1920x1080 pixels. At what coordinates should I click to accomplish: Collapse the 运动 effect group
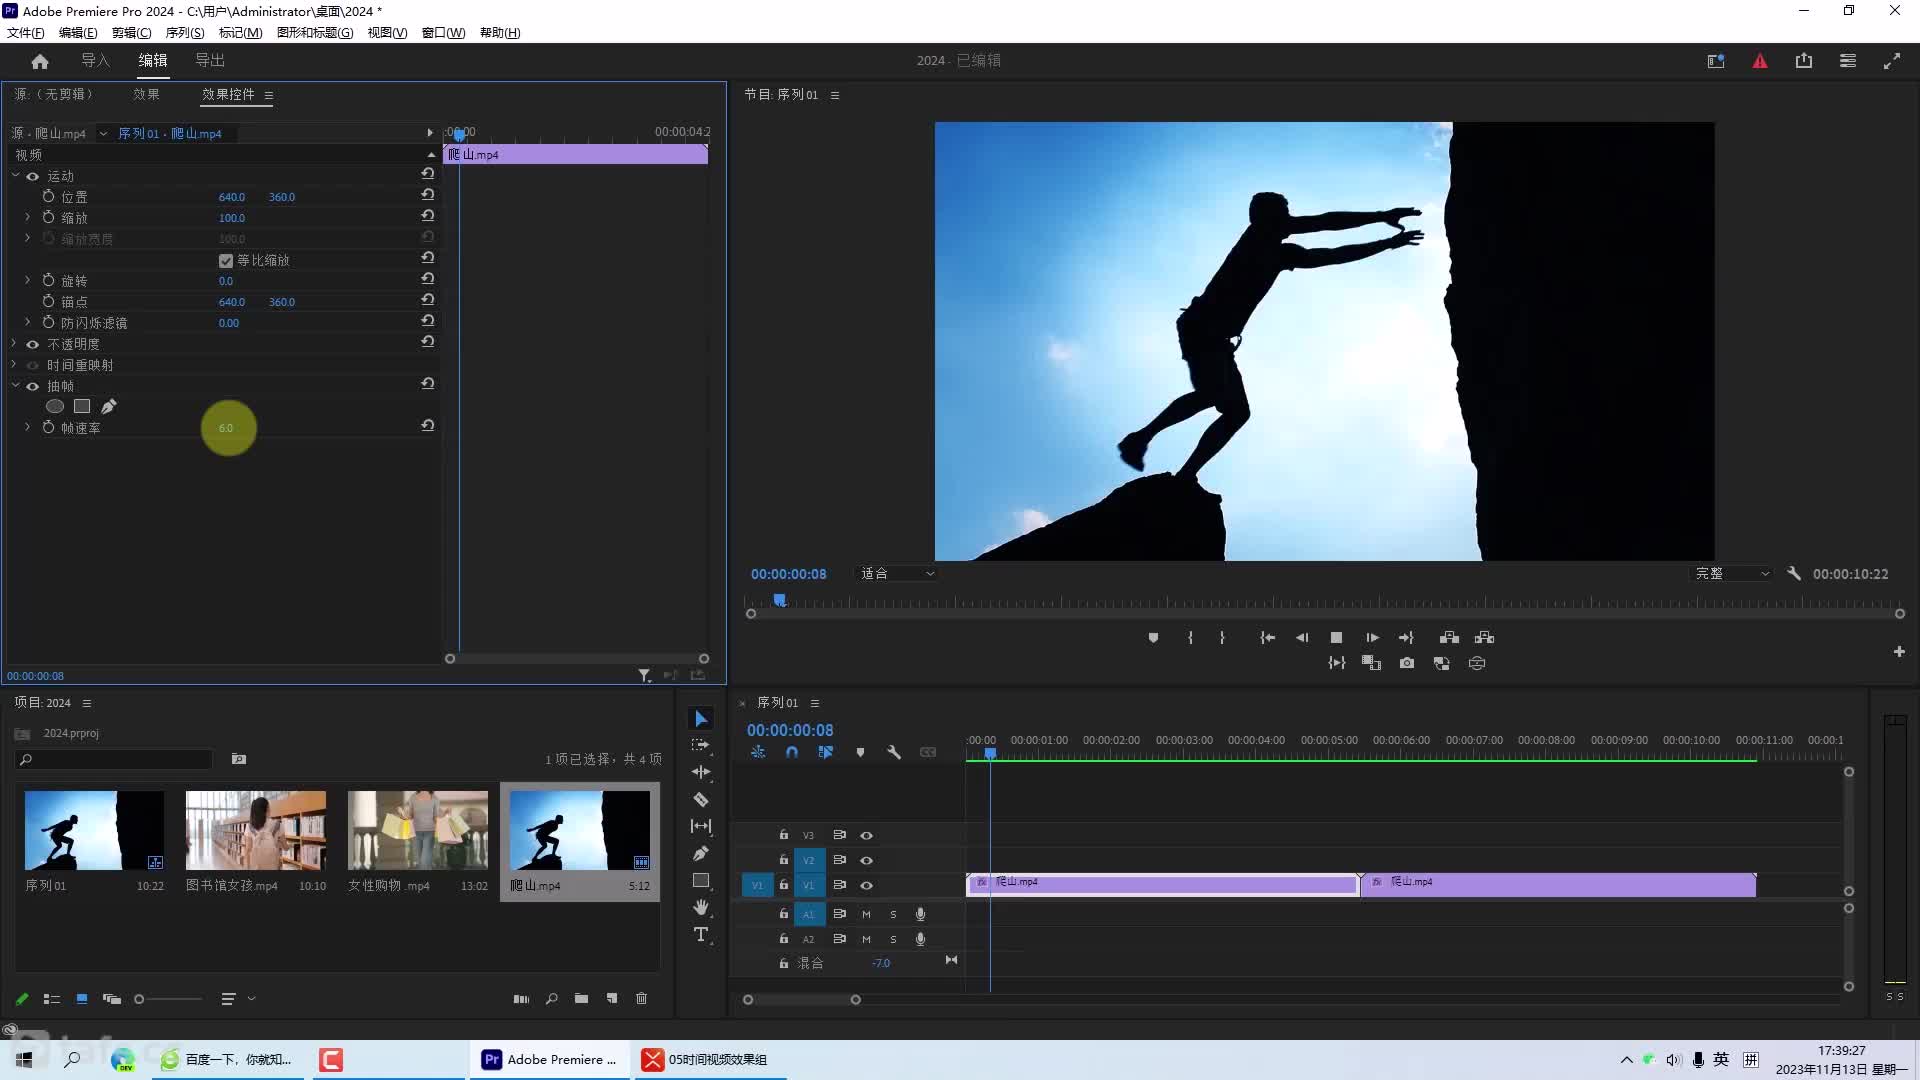coord(15,175)
